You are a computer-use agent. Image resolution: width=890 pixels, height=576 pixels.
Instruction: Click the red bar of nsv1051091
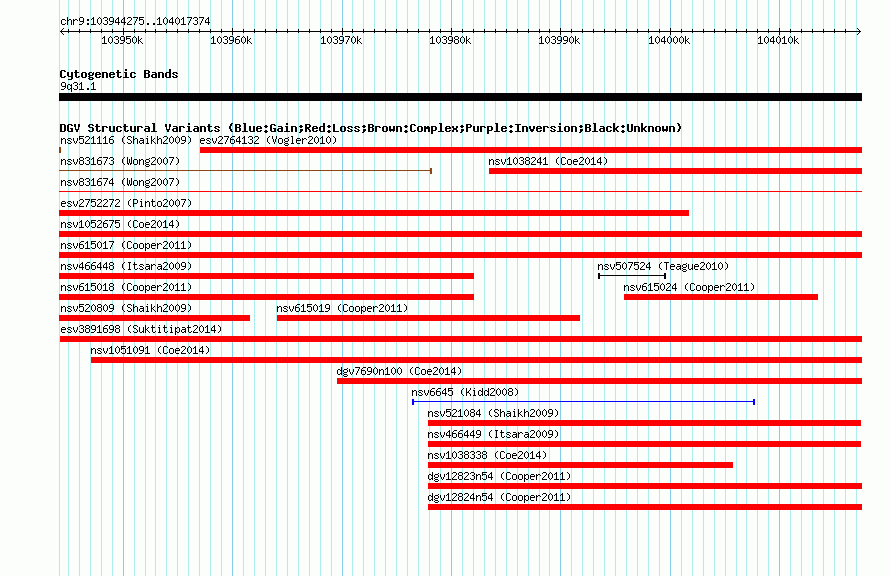[476, 360]
